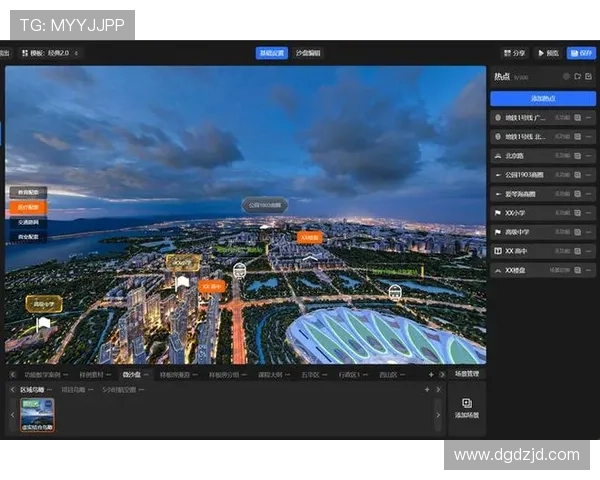Toggle the 教育配套 category filter
Viewport: 600px width, 480px height.
pyautogui.click(x=27, y=192)
